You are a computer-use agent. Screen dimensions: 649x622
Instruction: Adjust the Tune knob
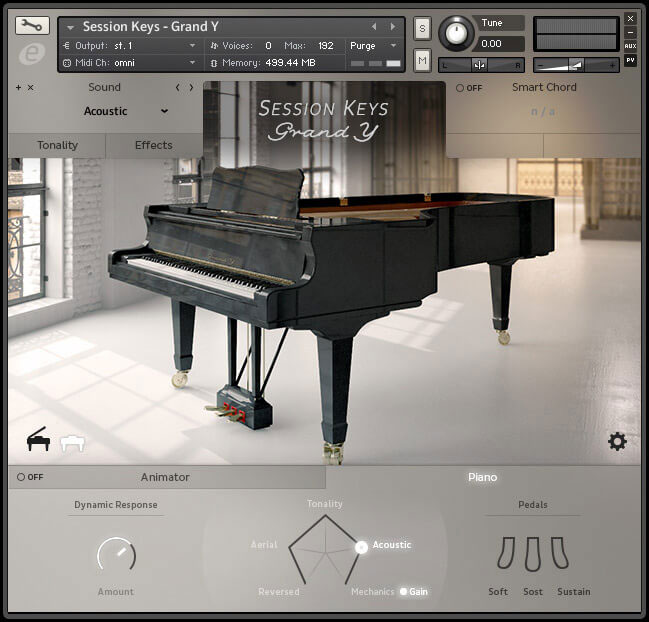pos(456,33)
